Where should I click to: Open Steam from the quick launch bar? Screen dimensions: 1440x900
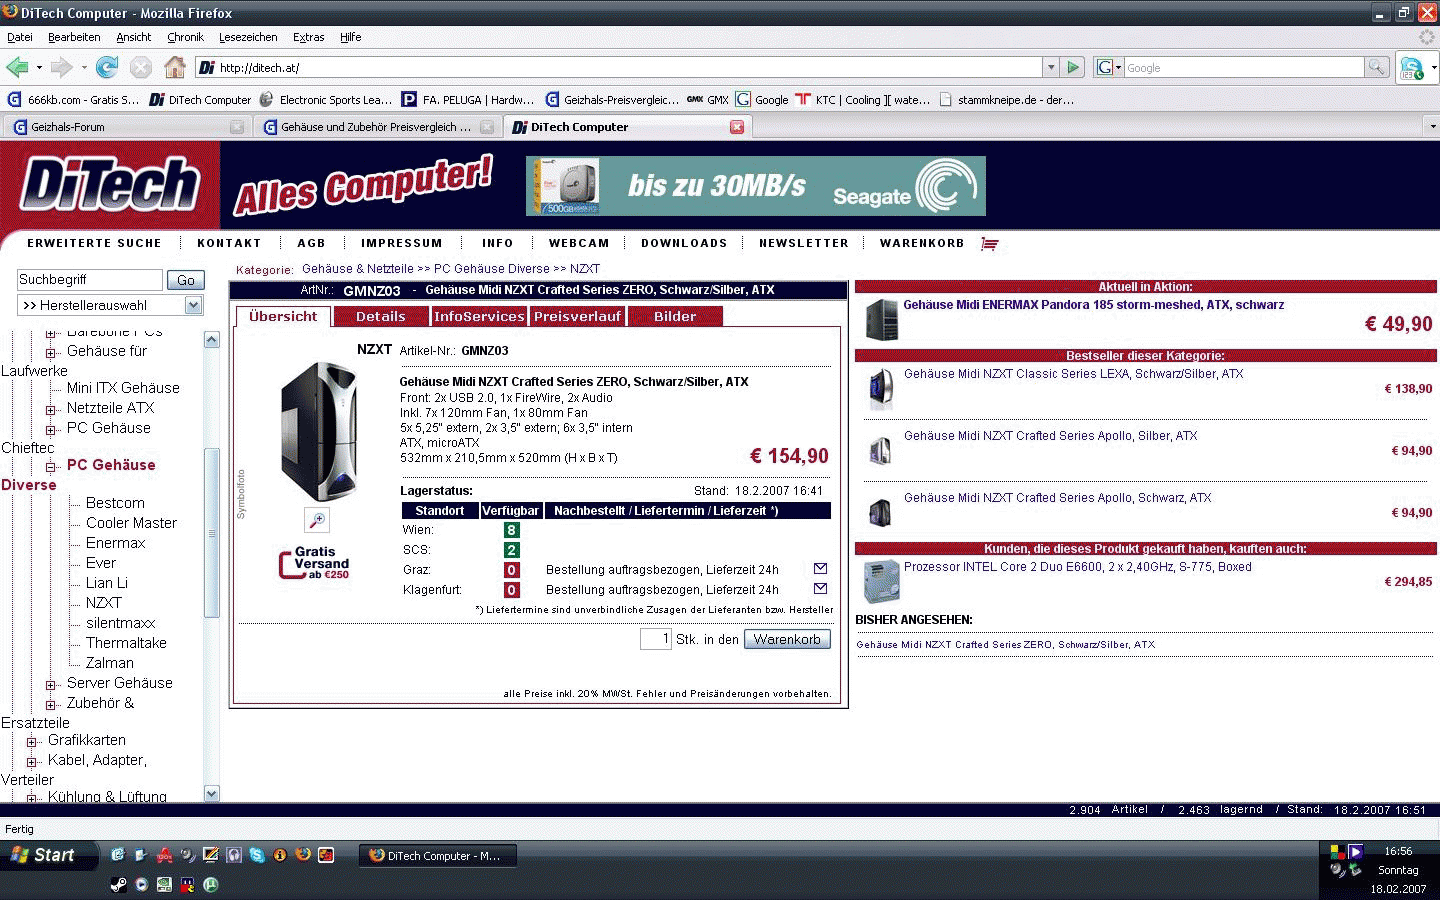[x=118, y=884]
